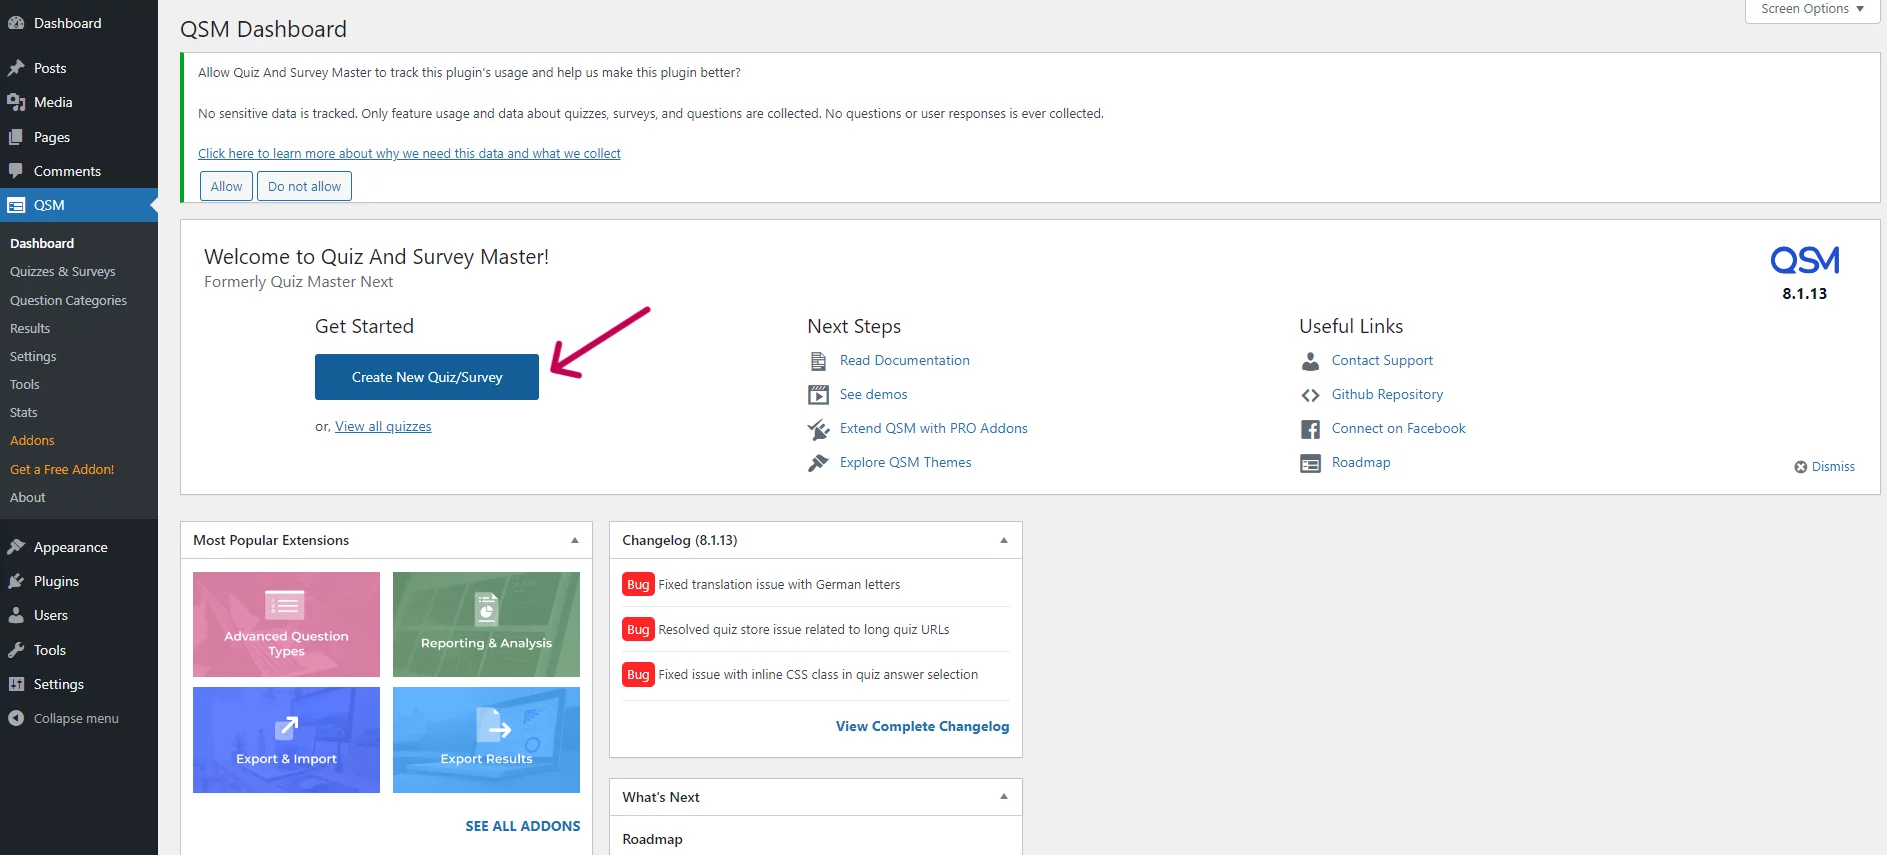Click the Explore QSM Themes brush icon

click(818, 463)
